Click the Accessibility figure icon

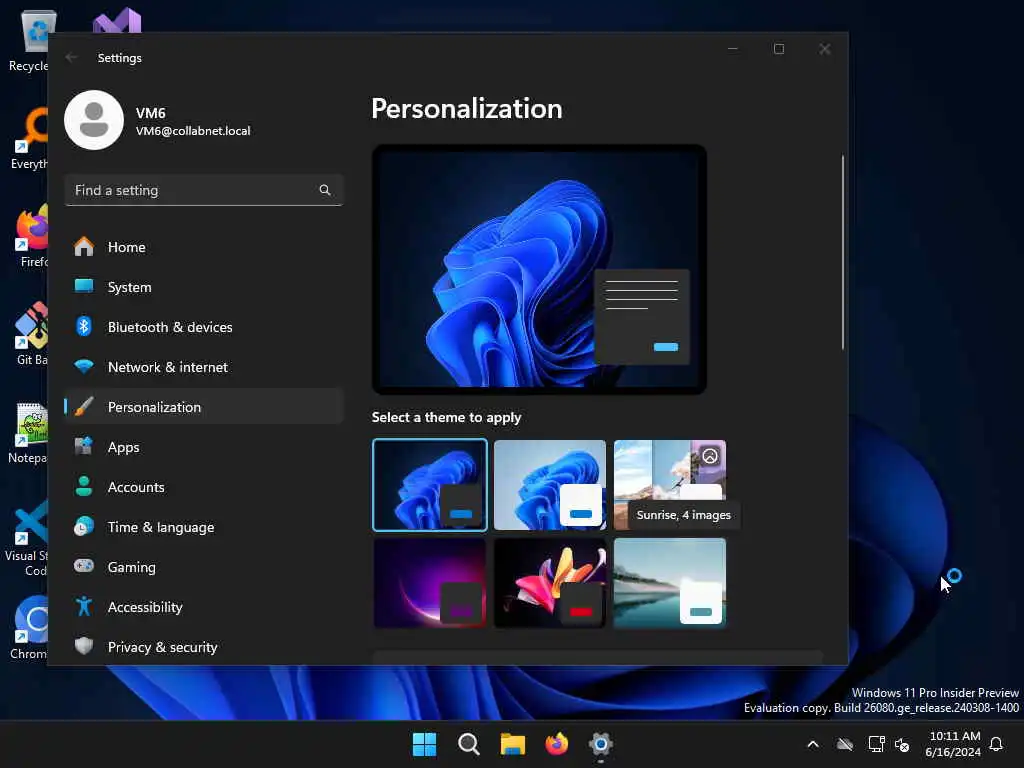pyautogui.click(x=84, y=607)
